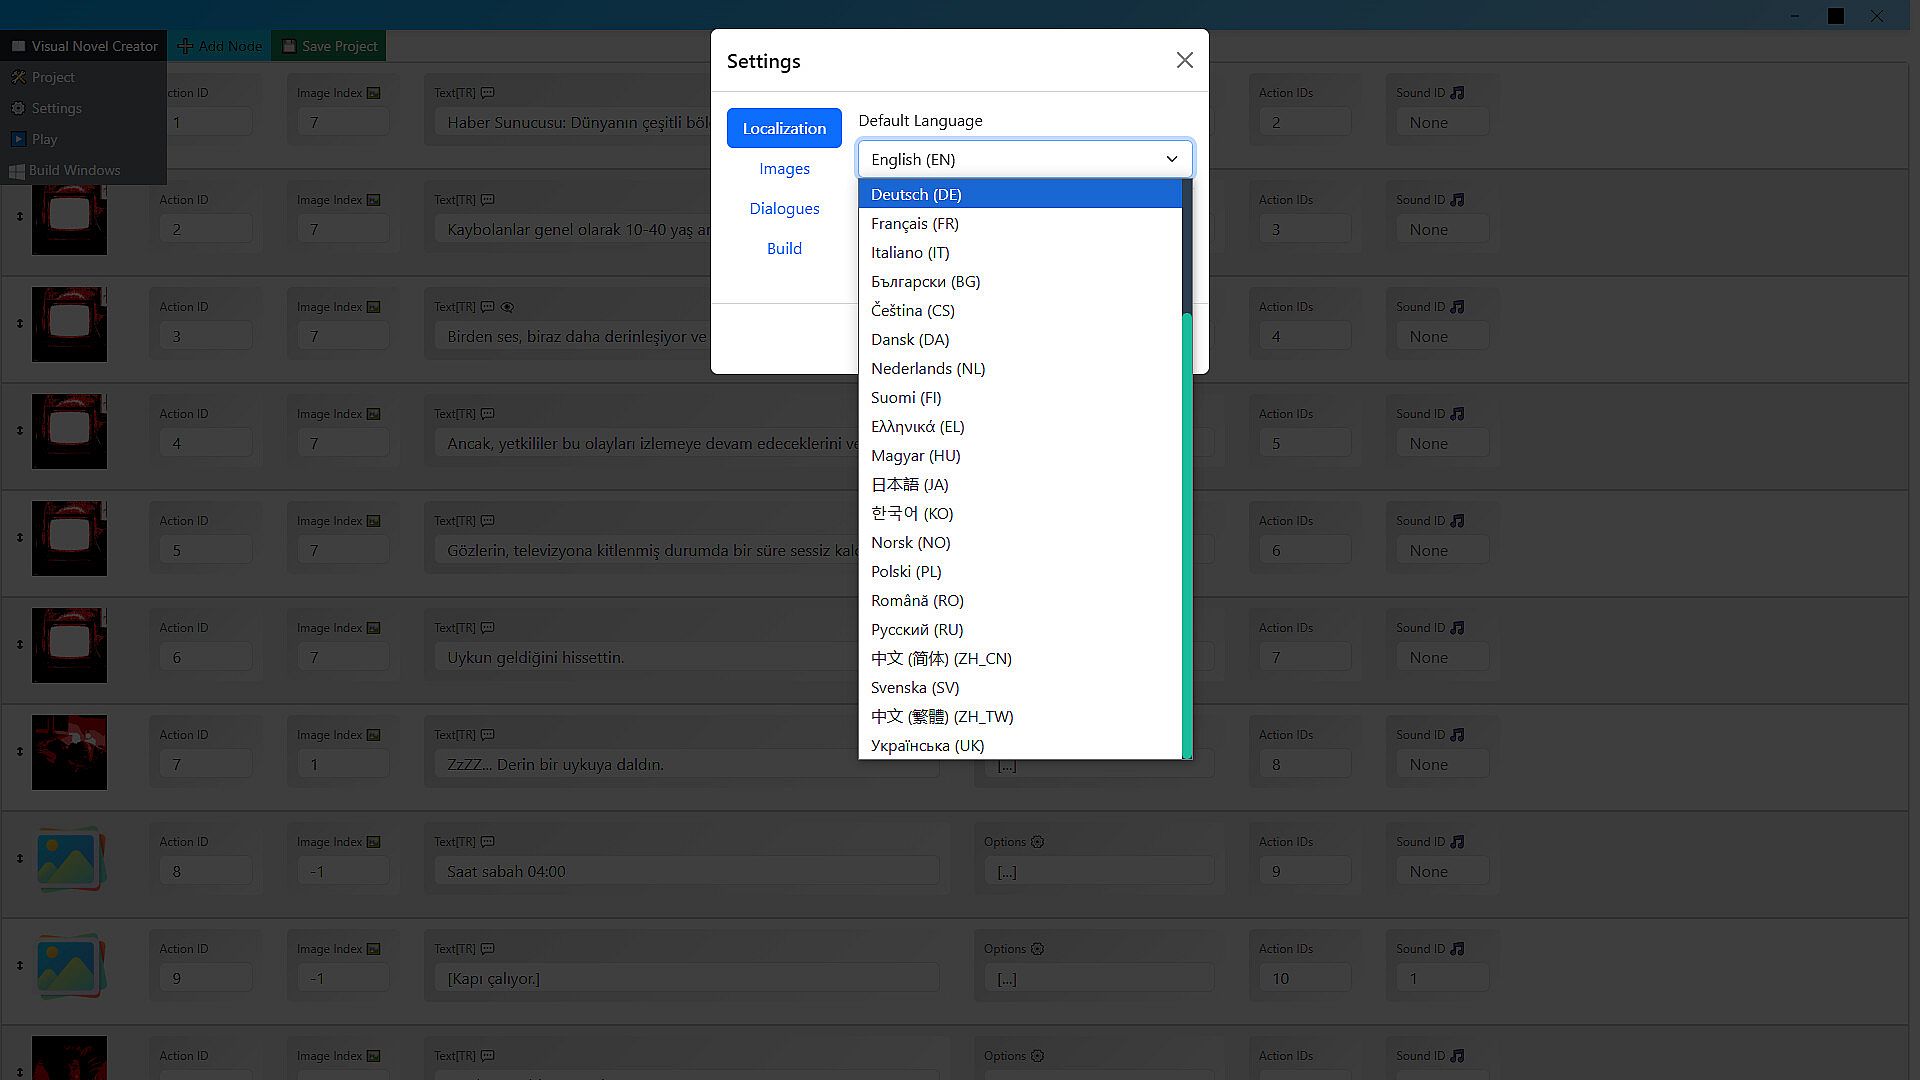Collapse the Default Language combo box chevron

[1171, 159]
